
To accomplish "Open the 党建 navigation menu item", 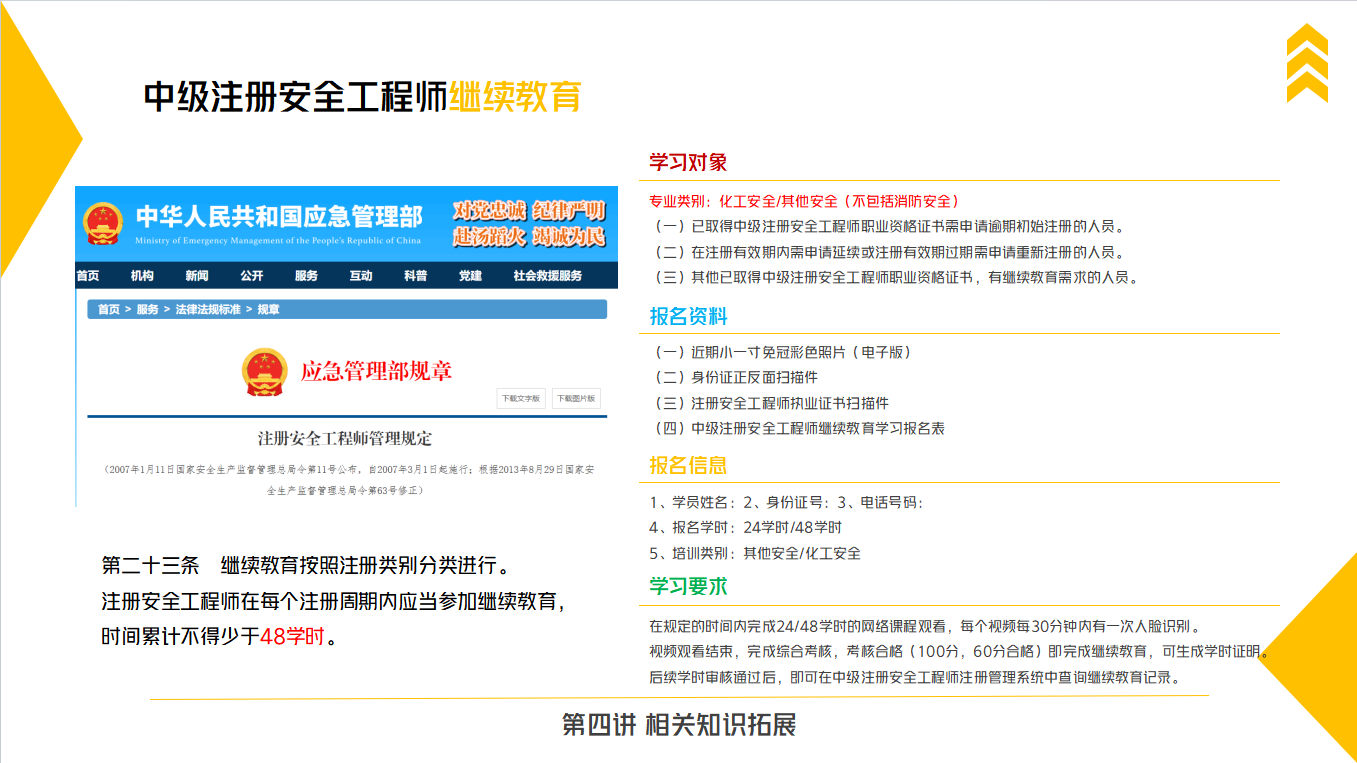I will pos(470,276).
